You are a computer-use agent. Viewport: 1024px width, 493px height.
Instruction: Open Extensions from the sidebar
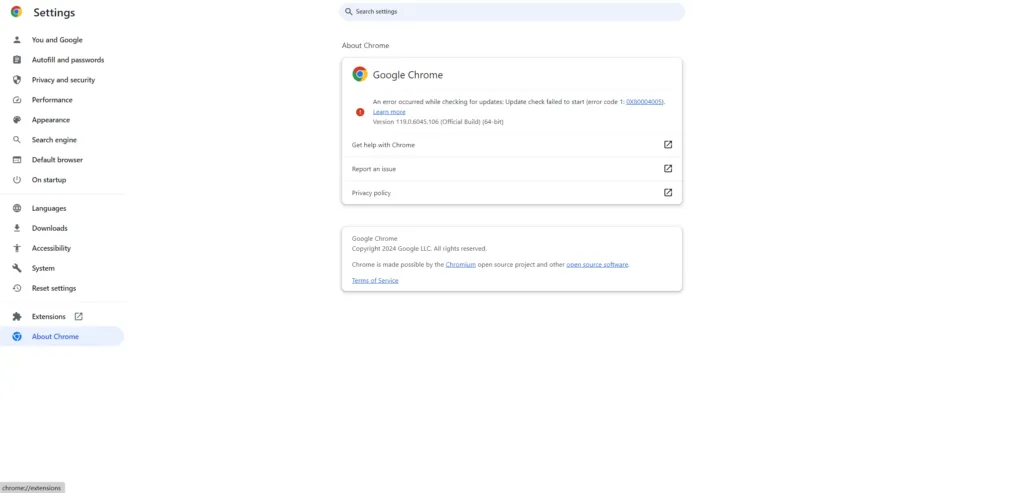coord(49,316)
